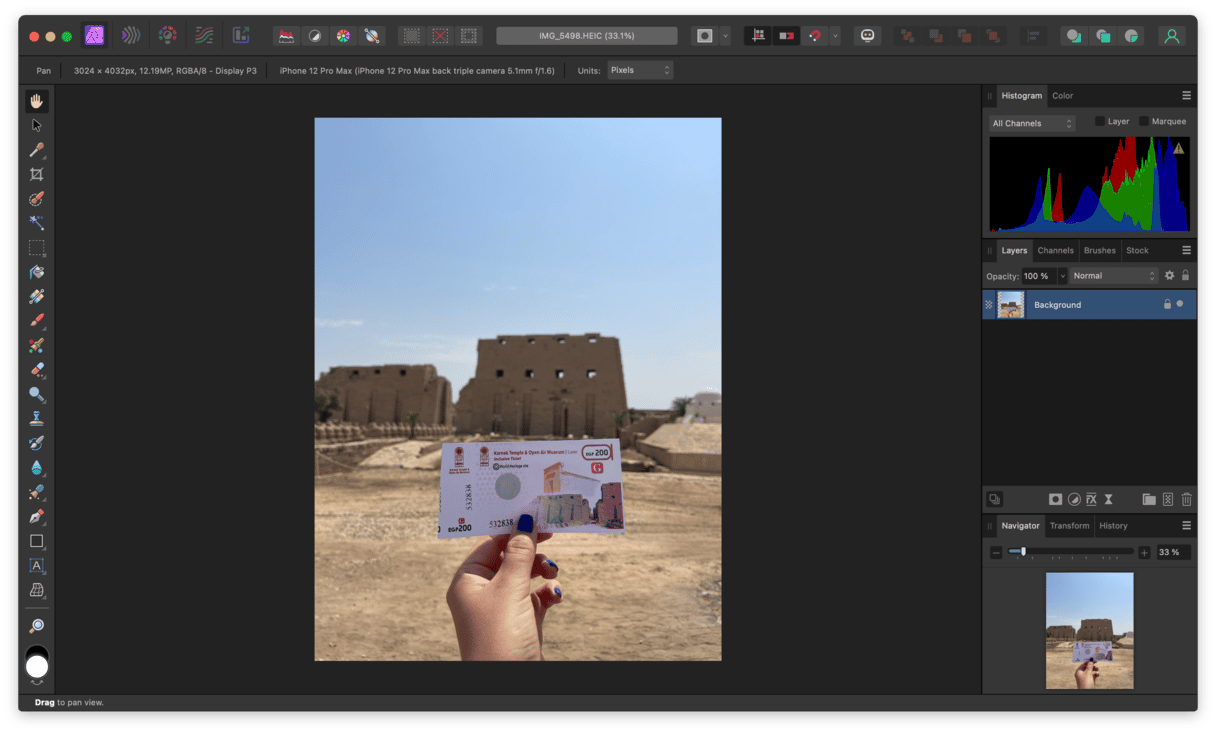The height and width of the screenshot is (733, 1216).
Task: Choose the Rectangle shape tool
Action: (x=37, y=541)
